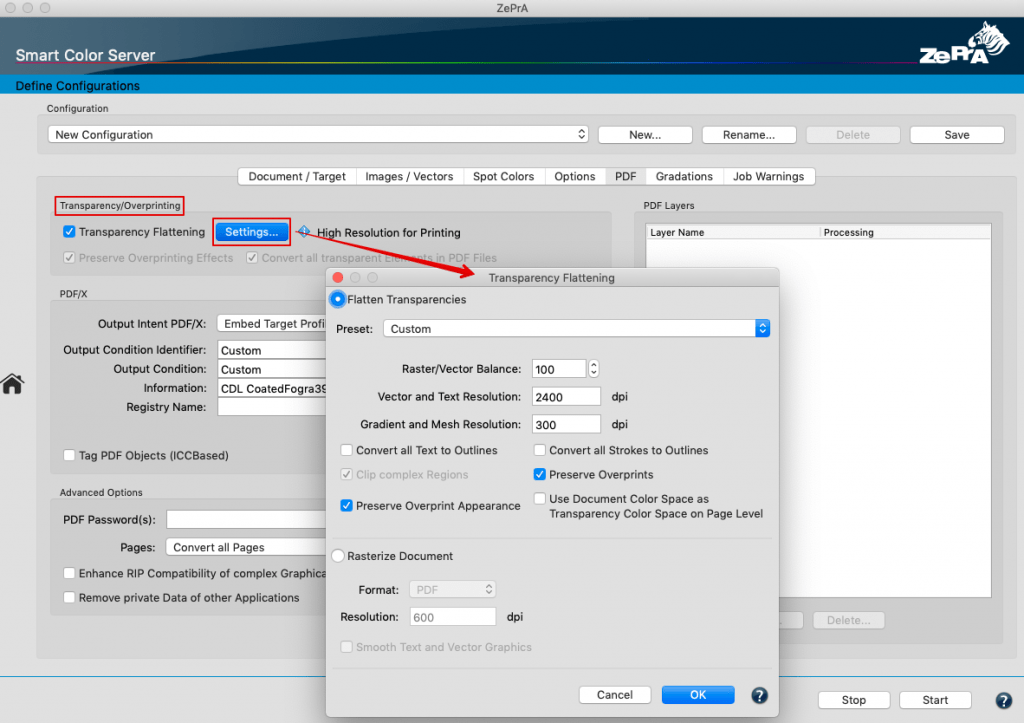Click the home icon in the left sidebar
The width and height of the screenshot is (1024, 723).
14,383
